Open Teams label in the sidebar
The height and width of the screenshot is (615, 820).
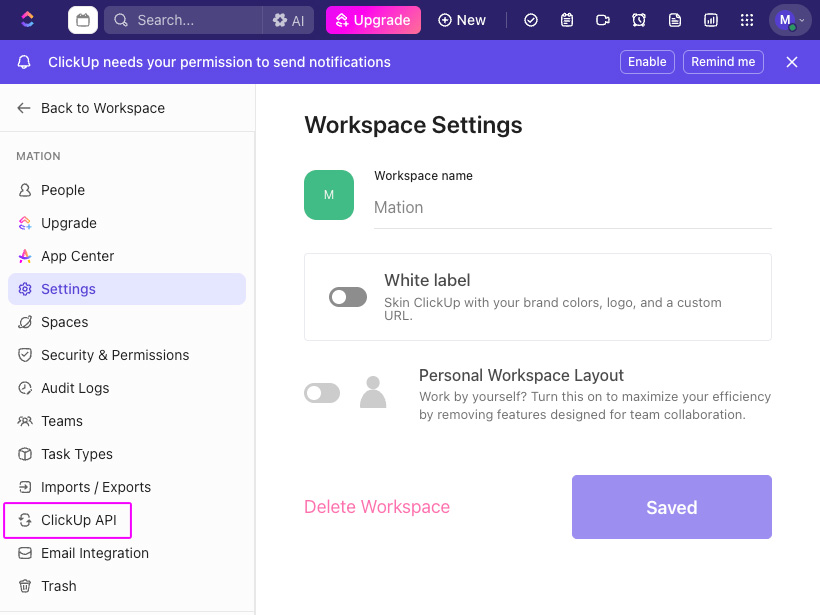coord(62,421)
